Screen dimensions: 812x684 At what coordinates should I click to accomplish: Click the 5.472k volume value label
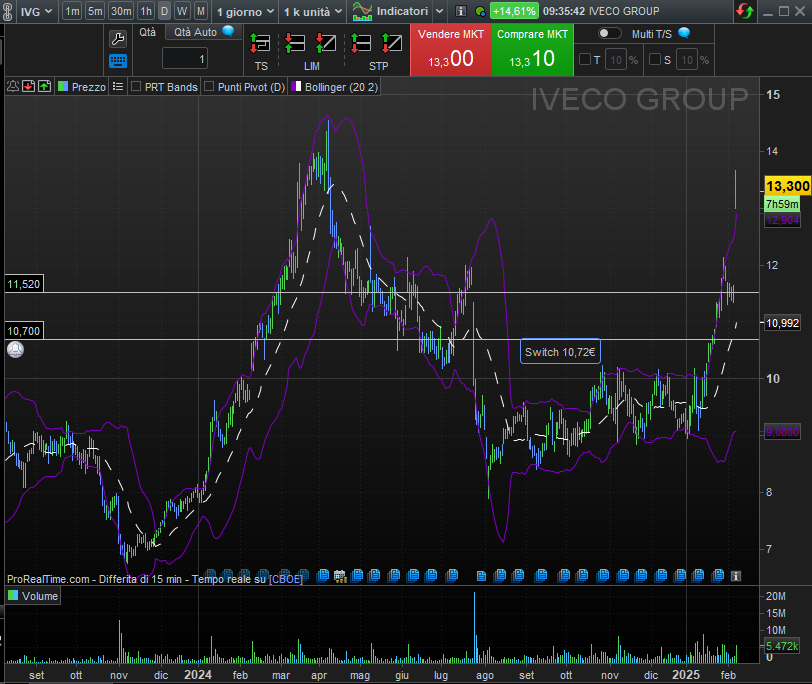(x=782, y=646)
